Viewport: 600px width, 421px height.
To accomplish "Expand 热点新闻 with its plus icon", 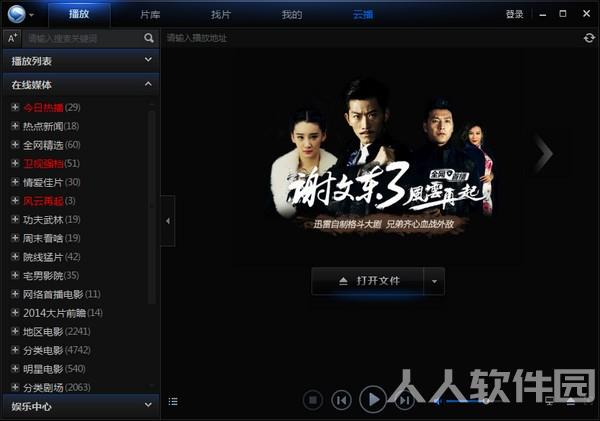I will coord(15,126).
